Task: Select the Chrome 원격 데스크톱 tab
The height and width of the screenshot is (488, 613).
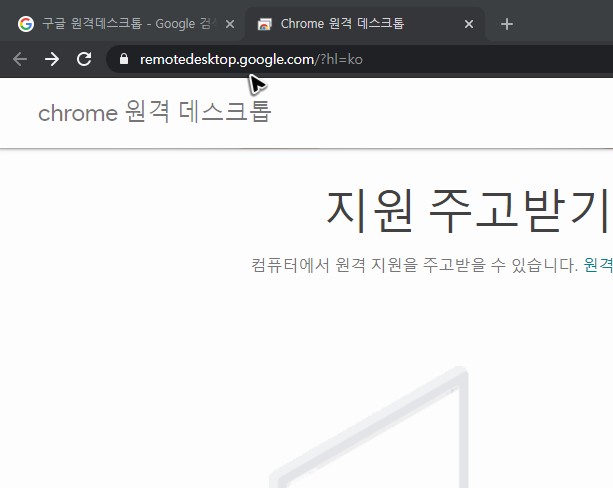Action: click(x=365, y=24)
